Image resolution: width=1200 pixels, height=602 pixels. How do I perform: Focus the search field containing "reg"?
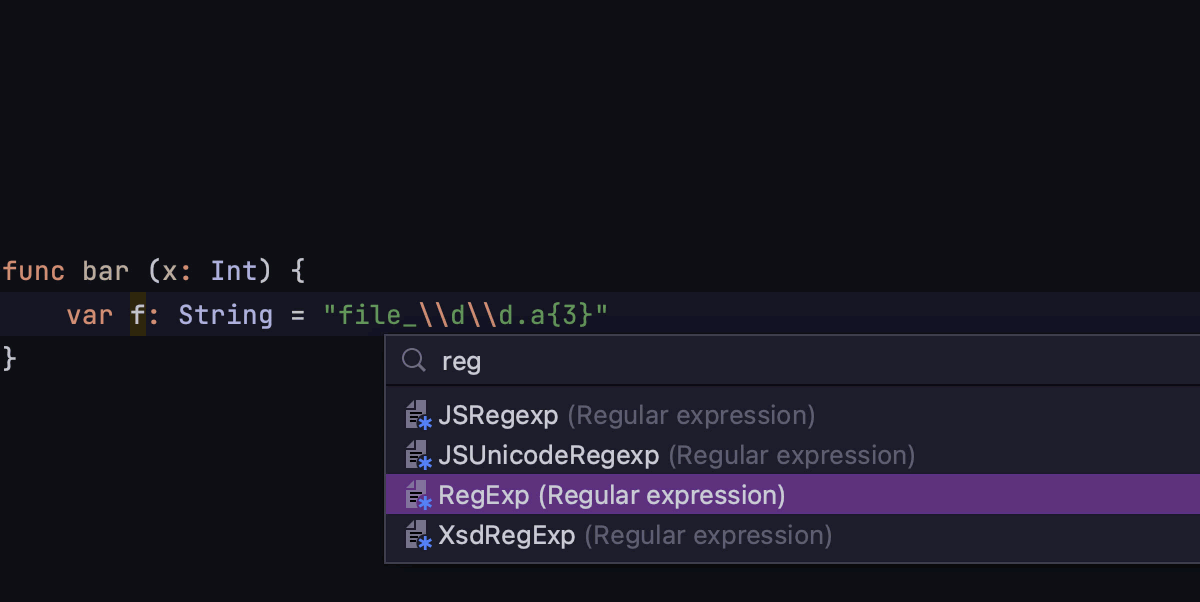700,361
